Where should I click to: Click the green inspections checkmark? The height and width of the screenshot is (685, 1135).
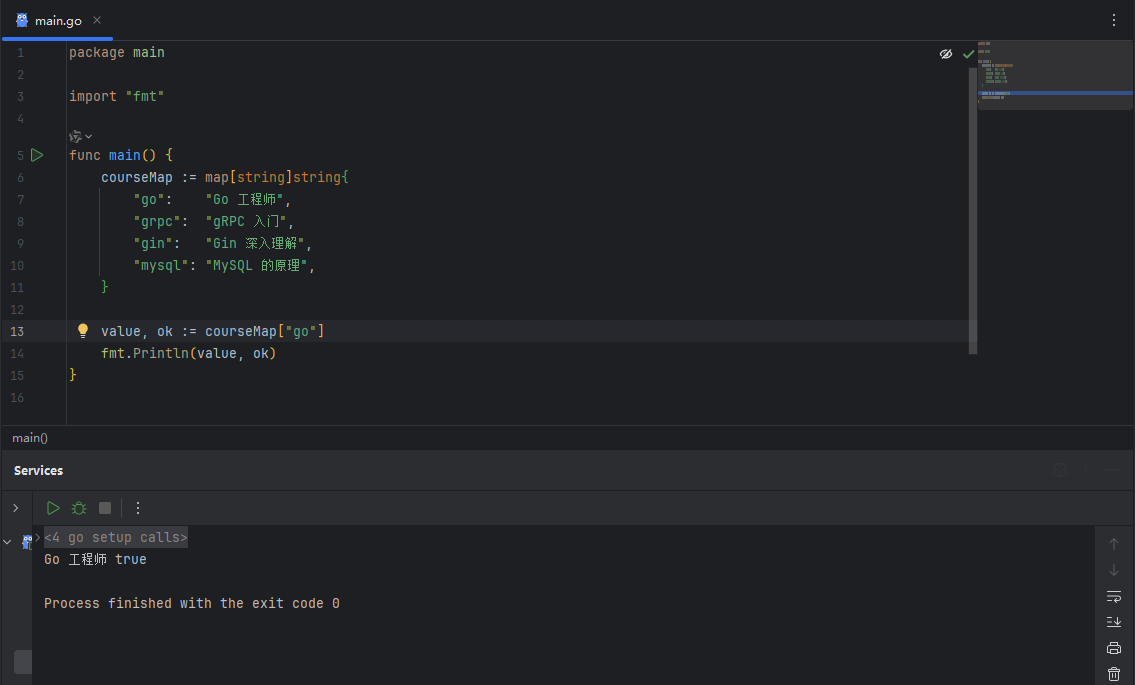coord(968,54)
